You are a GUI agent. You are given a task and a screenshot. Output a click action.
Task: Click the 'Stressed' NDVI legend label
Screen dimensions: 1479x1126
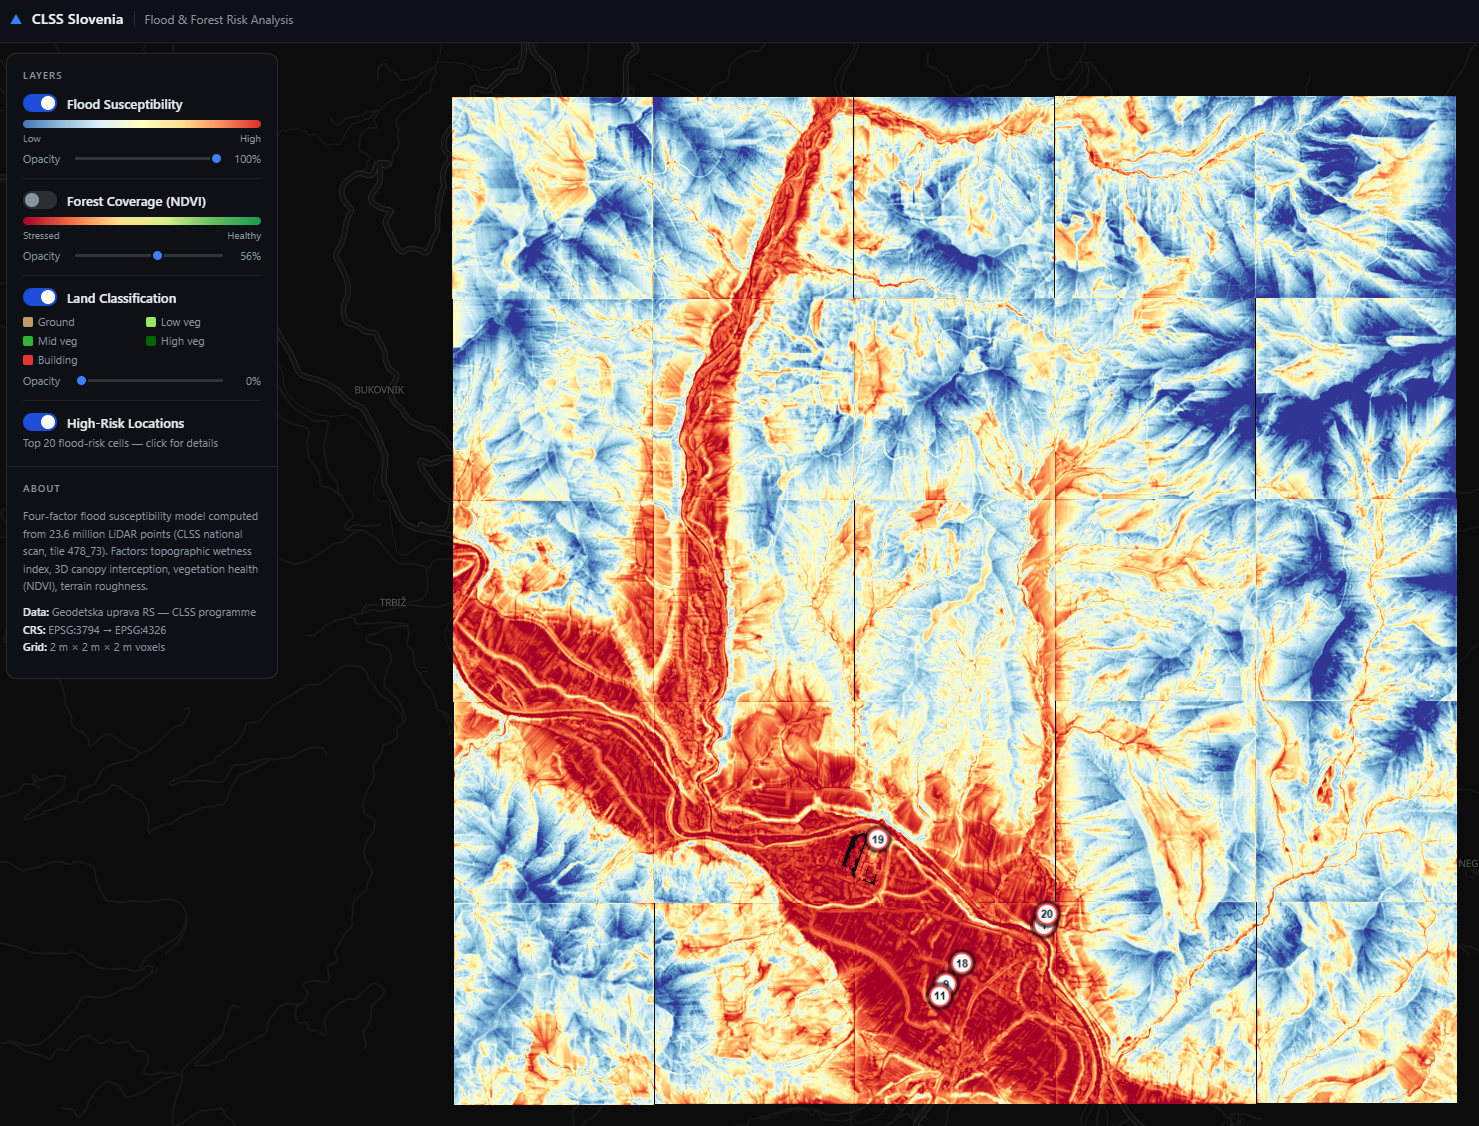(41, 236)
